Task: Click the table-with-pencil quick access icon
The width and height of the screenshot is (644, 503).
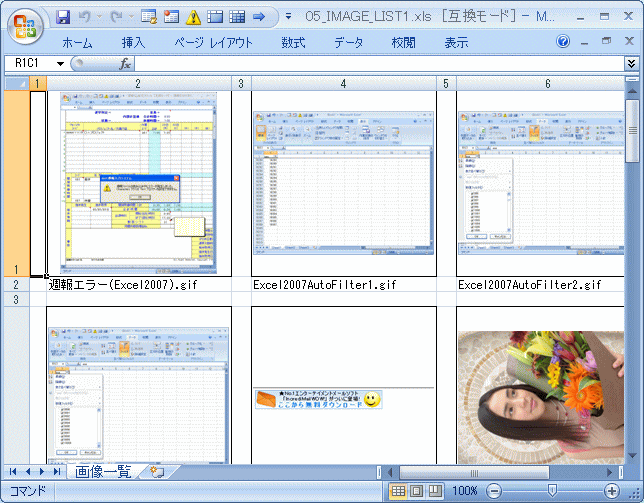Action: click(x=149, y=17)
